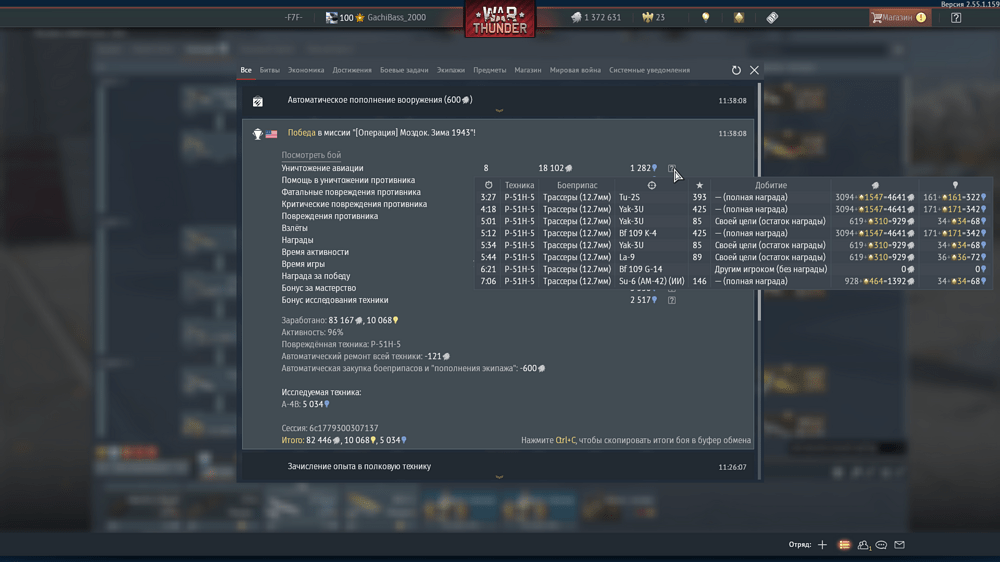
Task: Open the contacts friends icon
Action: [864, 545]
